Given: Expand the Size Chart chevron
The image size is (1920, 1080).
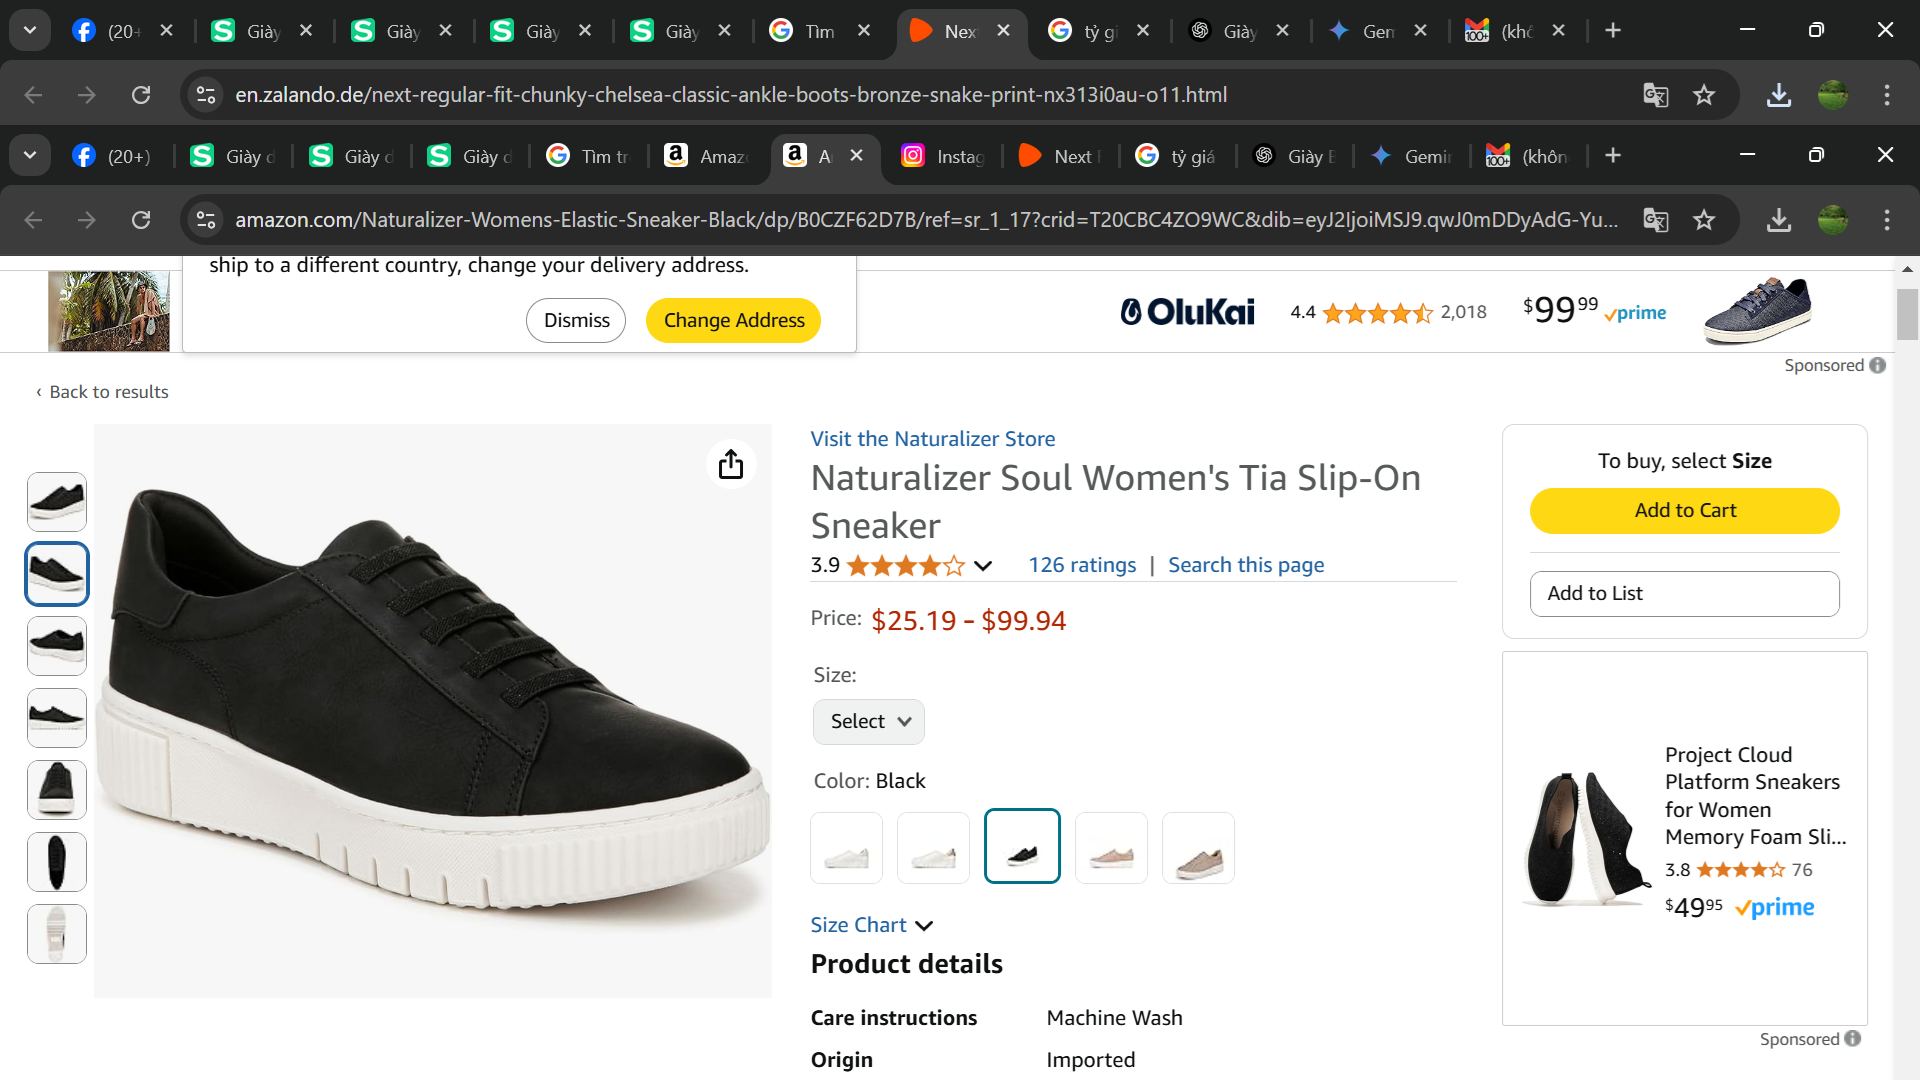Looking at the screenshot, I should point(924,926).
